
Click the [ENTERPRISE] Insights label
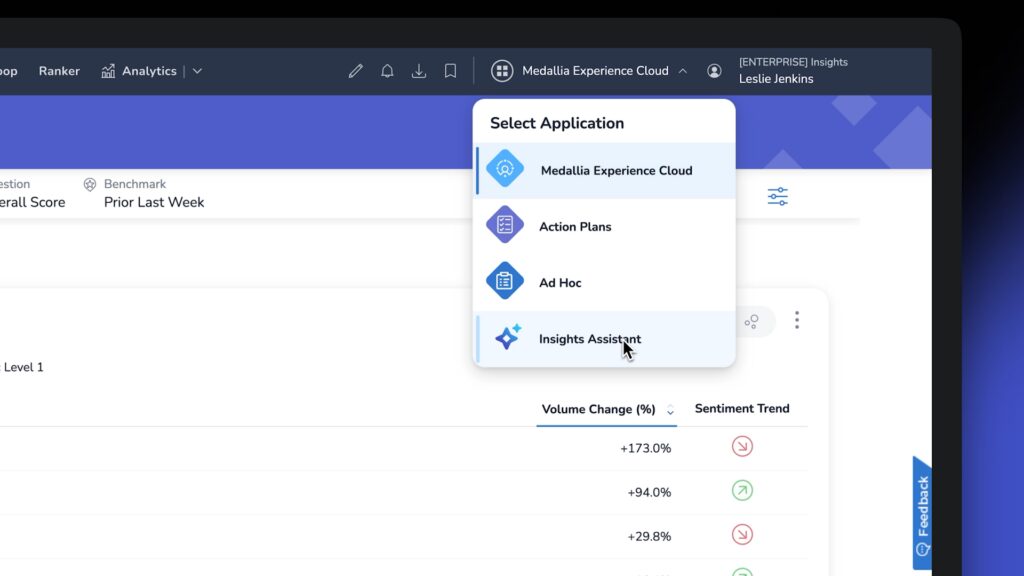tap(793, 62)
